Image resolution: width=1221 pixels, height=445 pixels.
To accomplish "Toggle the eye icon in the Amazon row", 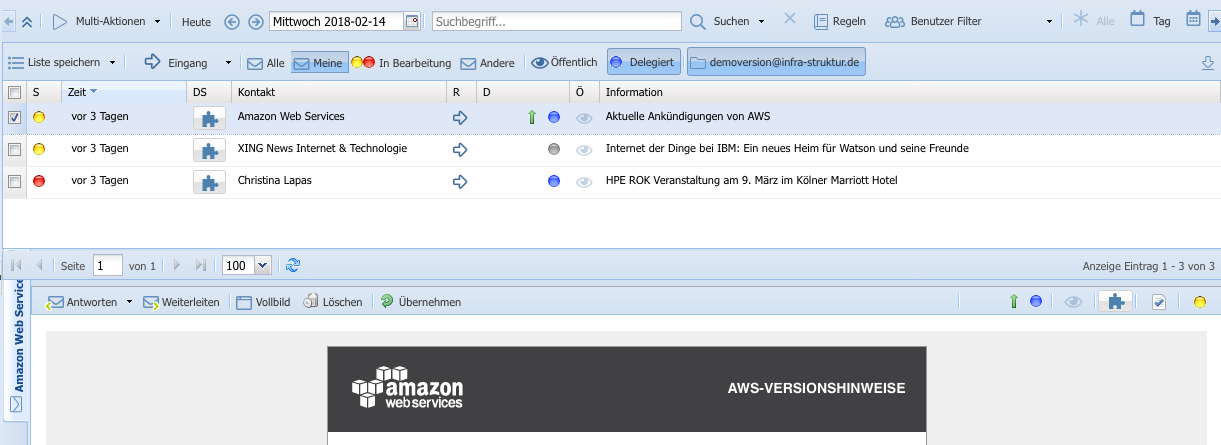I will 585,118.
